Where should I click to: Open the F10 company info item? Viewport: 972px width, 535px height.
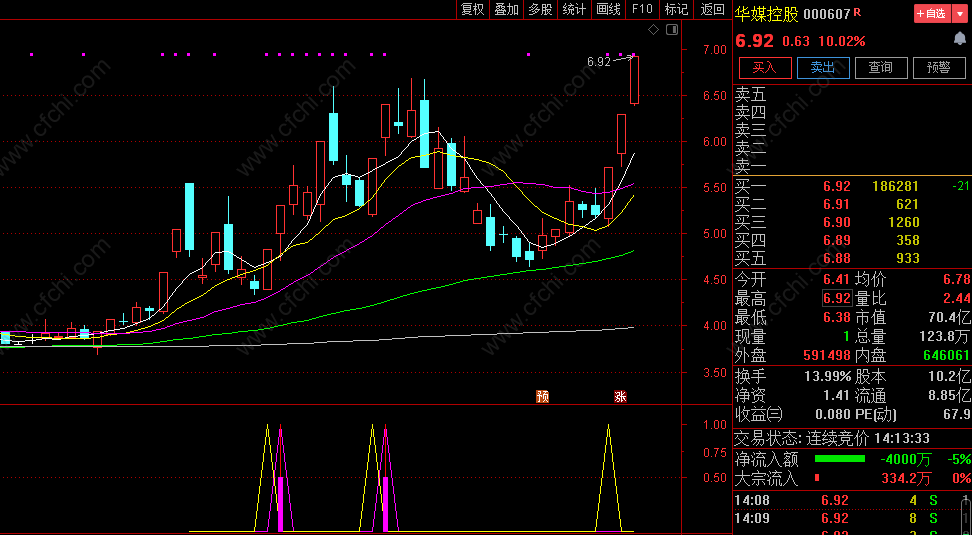tap(642, 9)
